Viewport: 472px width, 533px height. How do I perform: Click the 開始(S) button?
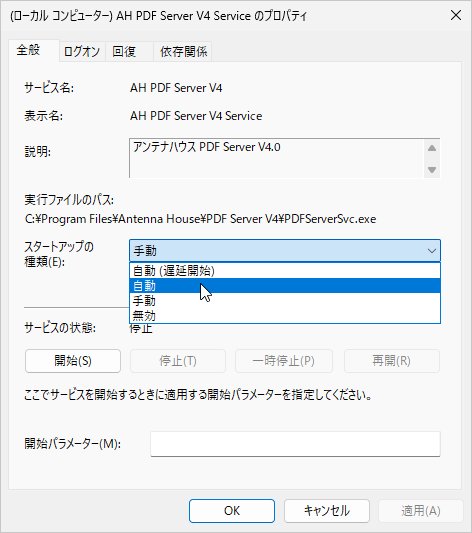pos(73,361)
